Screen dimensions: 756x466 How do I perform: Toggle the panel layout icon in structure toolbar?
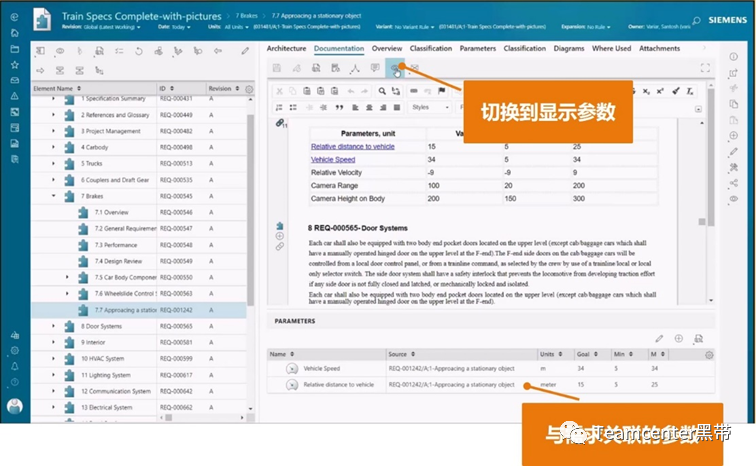(x=40, y=51)
